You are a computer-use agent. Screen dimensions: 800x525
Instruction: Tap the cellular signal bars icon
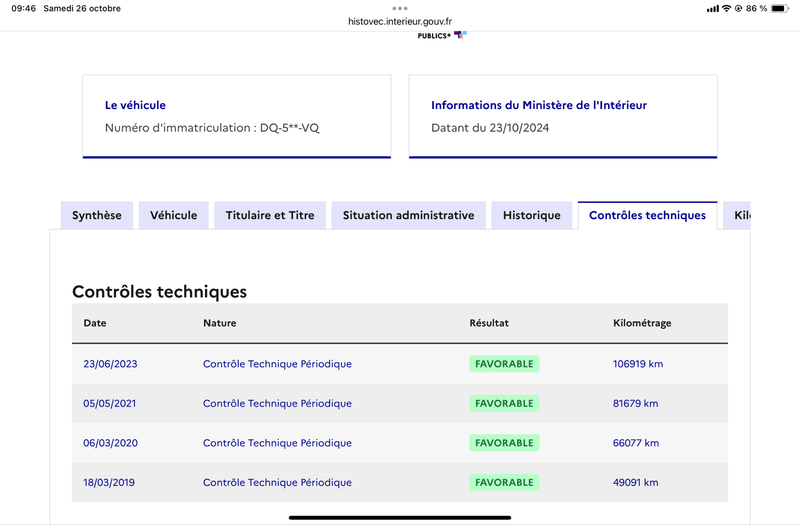[x=713, y=9]
